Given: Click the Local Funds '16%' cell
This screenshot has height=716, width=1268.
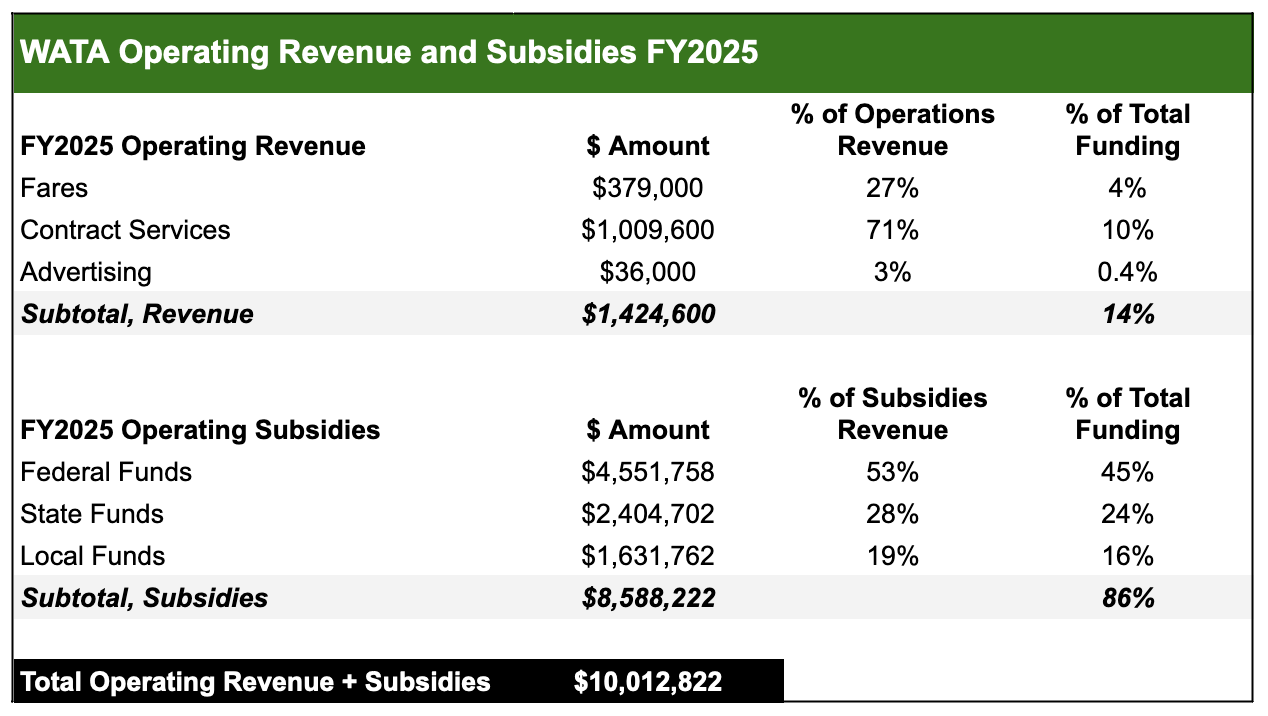Looking at the screenshot, I should point(1127,556).
